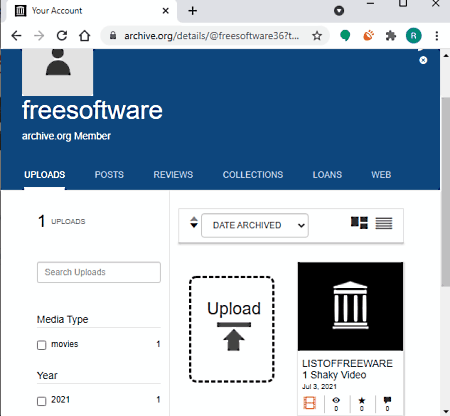
Task: Click the Jul 3, 2021 date
Action: point(319,387)
